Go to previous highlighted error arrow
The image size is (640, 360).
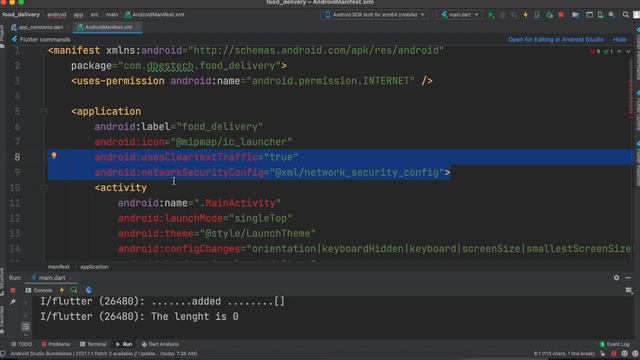[x=619, y=52]
